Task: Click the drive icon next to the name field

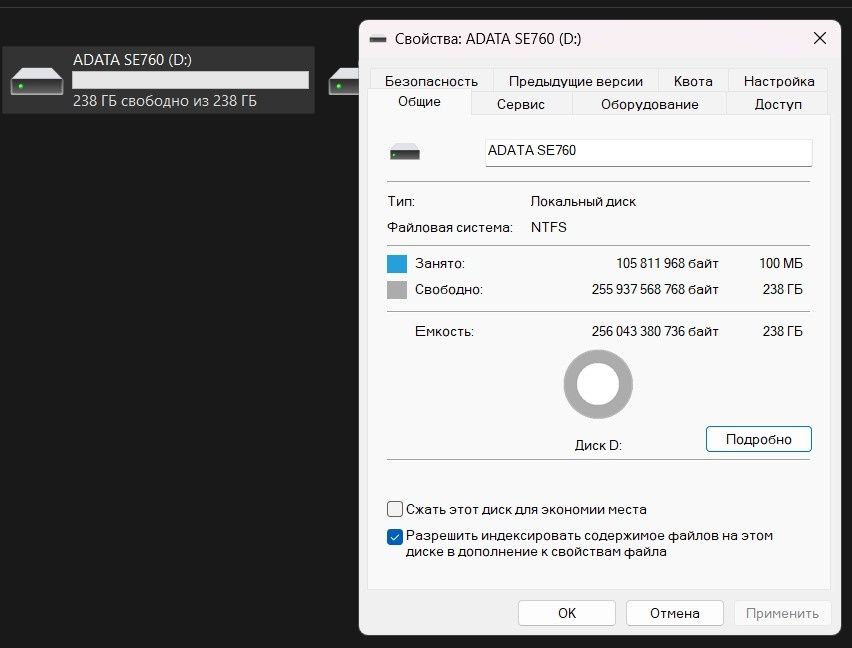Action: tap(405, 152)
